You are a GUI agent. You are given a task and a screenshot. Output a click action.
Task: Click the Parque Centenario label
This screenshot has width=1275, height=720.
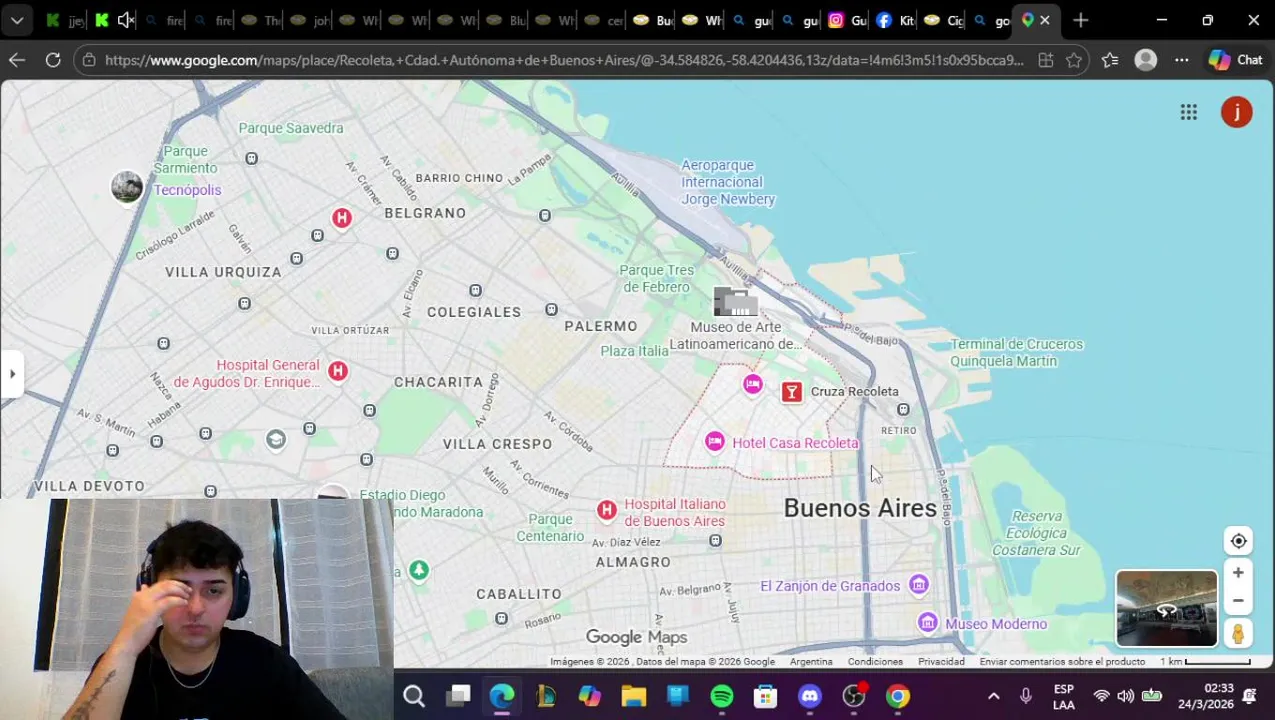[550, 527]
